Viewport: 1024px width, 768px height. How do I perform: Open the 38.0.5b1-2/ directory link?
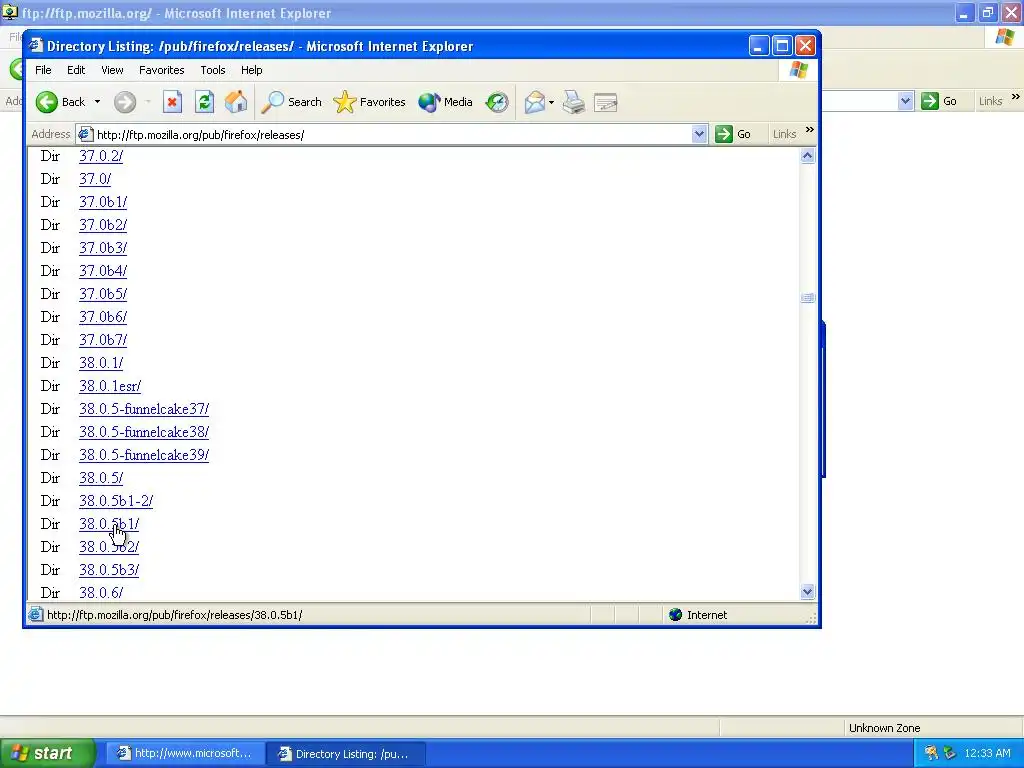116,501
